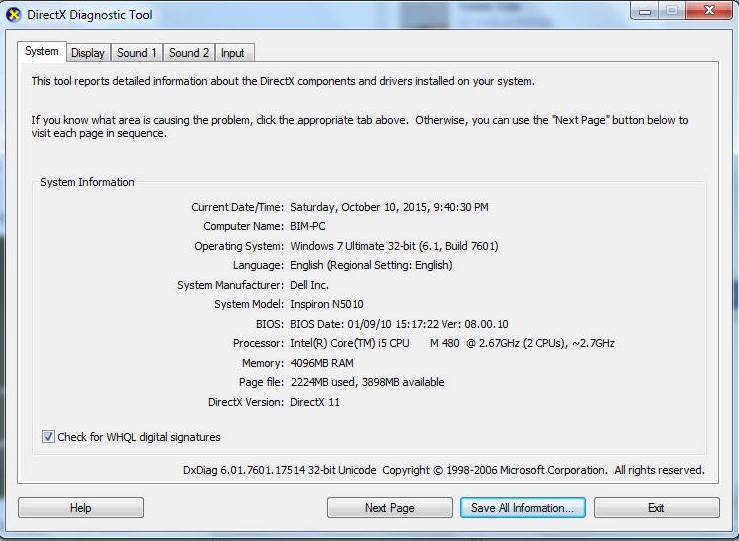Click Save All Information button
The width and height of the screenshot is (739, 541).
point(523,508)
